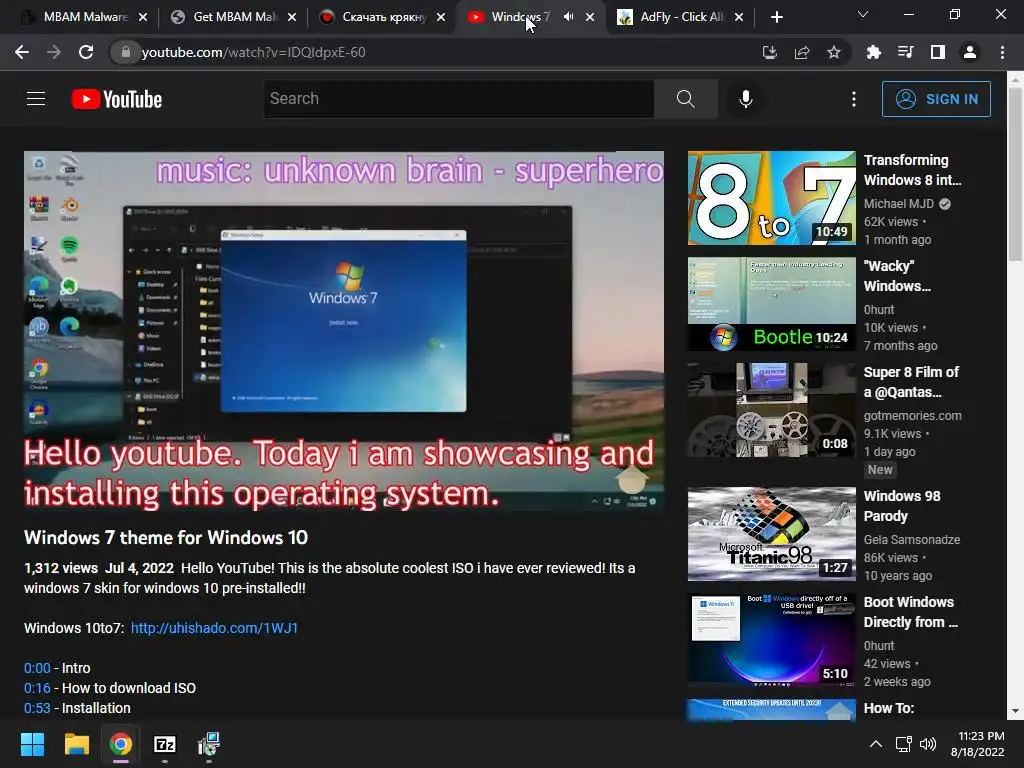Open the Windows Start menu
The image size is (1024, 768).
click(32, 744)
